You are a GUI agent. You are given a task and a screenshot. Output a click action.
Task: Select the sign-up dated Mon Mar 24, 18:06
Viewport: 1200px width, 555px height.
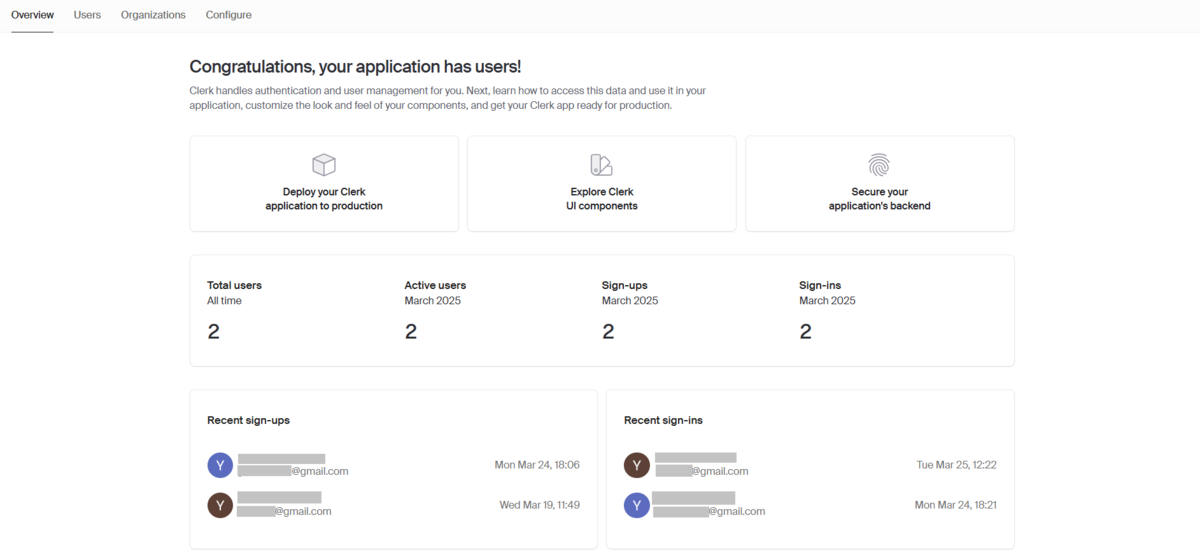(393, 465)
